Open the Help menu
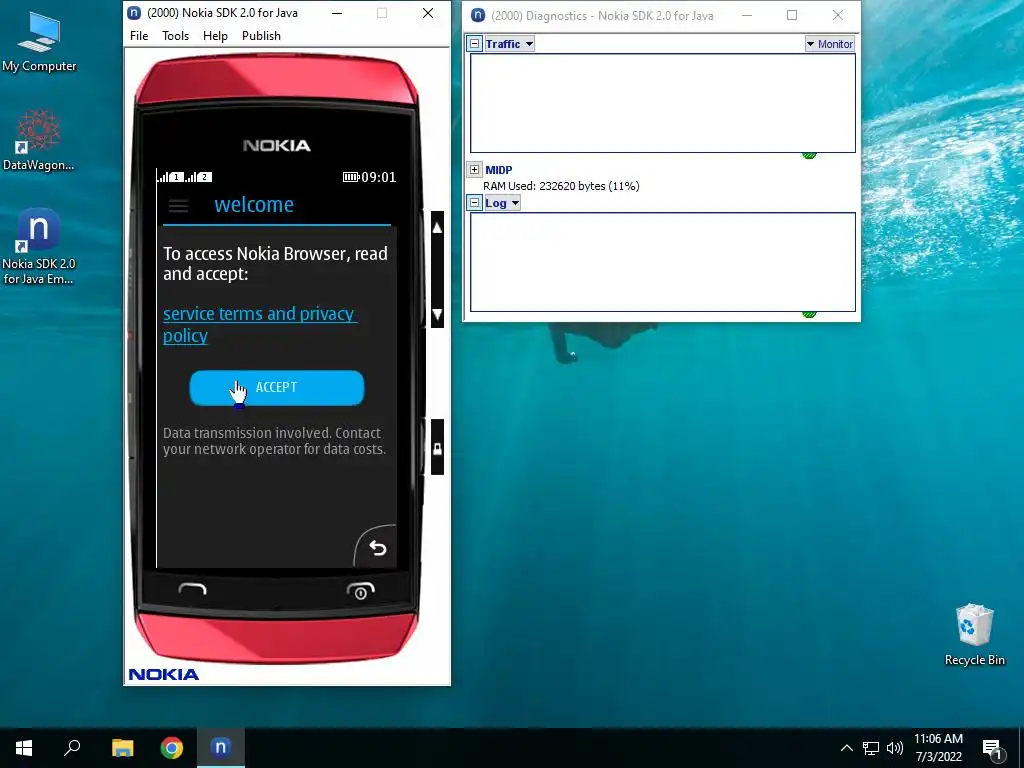This screenshot has width=1024, height=768. pos(215,36)
